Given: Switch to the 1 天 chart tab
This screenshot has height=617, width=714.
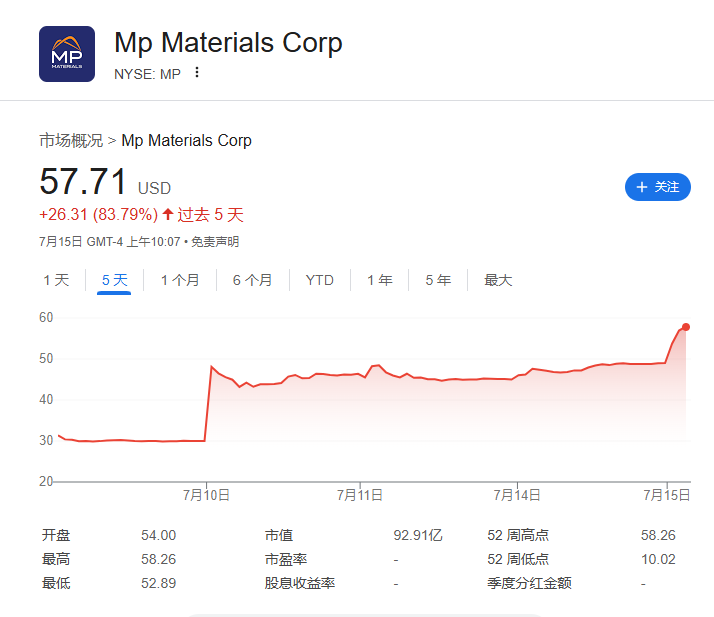Looking at the screenshot, I should tap(56, 280).
